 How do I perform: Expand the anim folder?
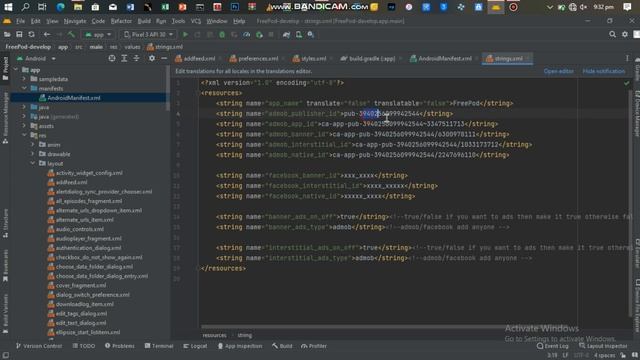tap(33, 144)
